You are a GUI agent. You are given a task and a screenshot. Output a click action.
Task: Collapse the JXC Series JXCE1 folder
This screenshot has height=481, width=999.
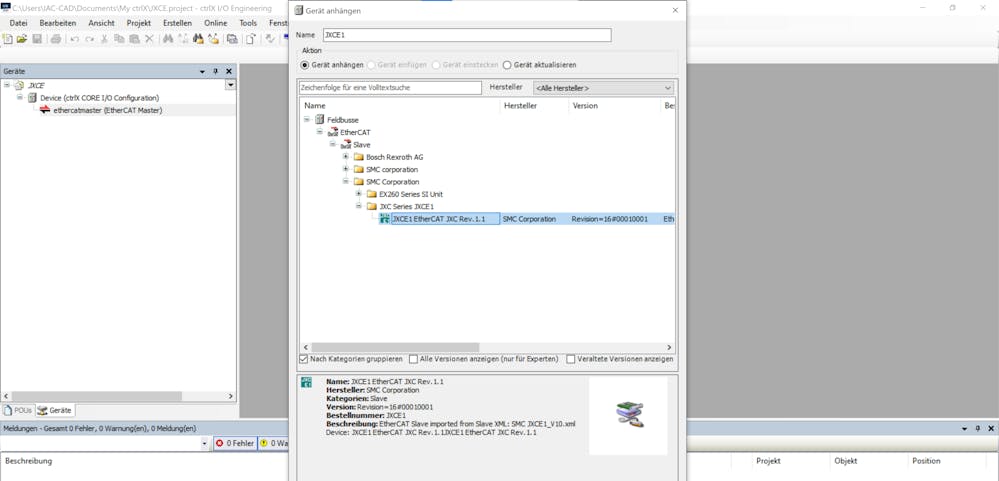[x=359, y=206]
